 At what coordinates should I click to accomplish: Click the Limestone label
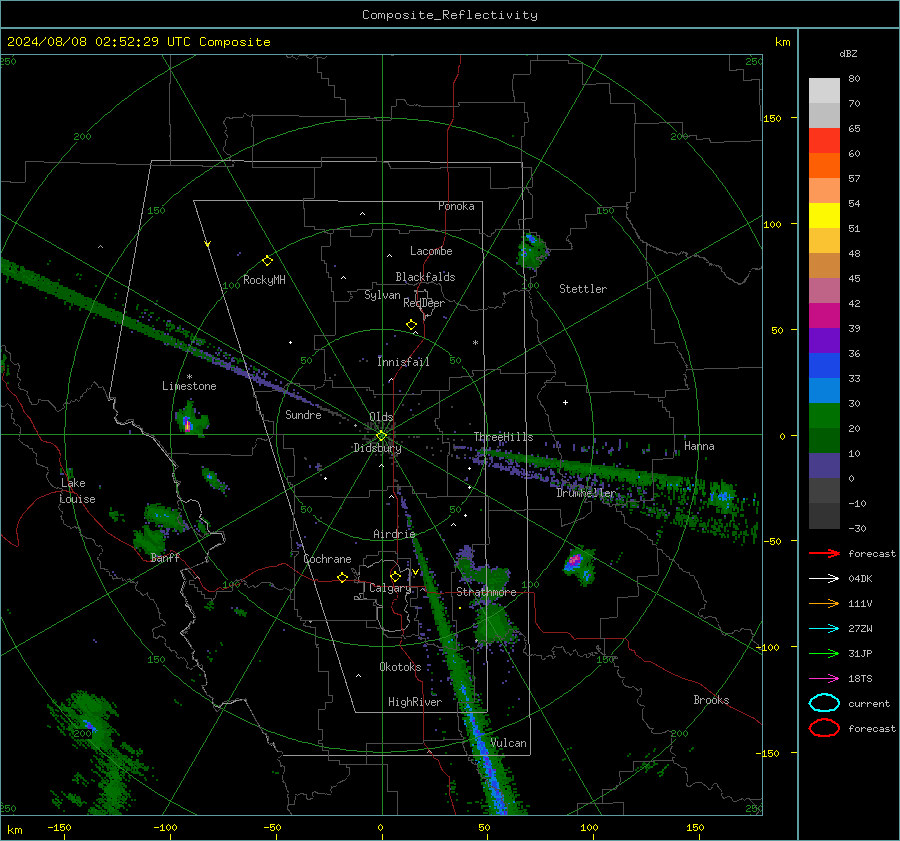coord(189,386)
